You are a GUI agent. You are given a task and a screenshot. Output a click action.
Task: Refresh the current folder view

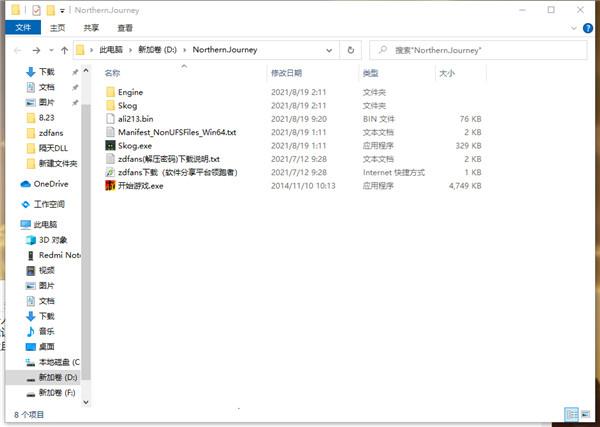pos(351,50)
